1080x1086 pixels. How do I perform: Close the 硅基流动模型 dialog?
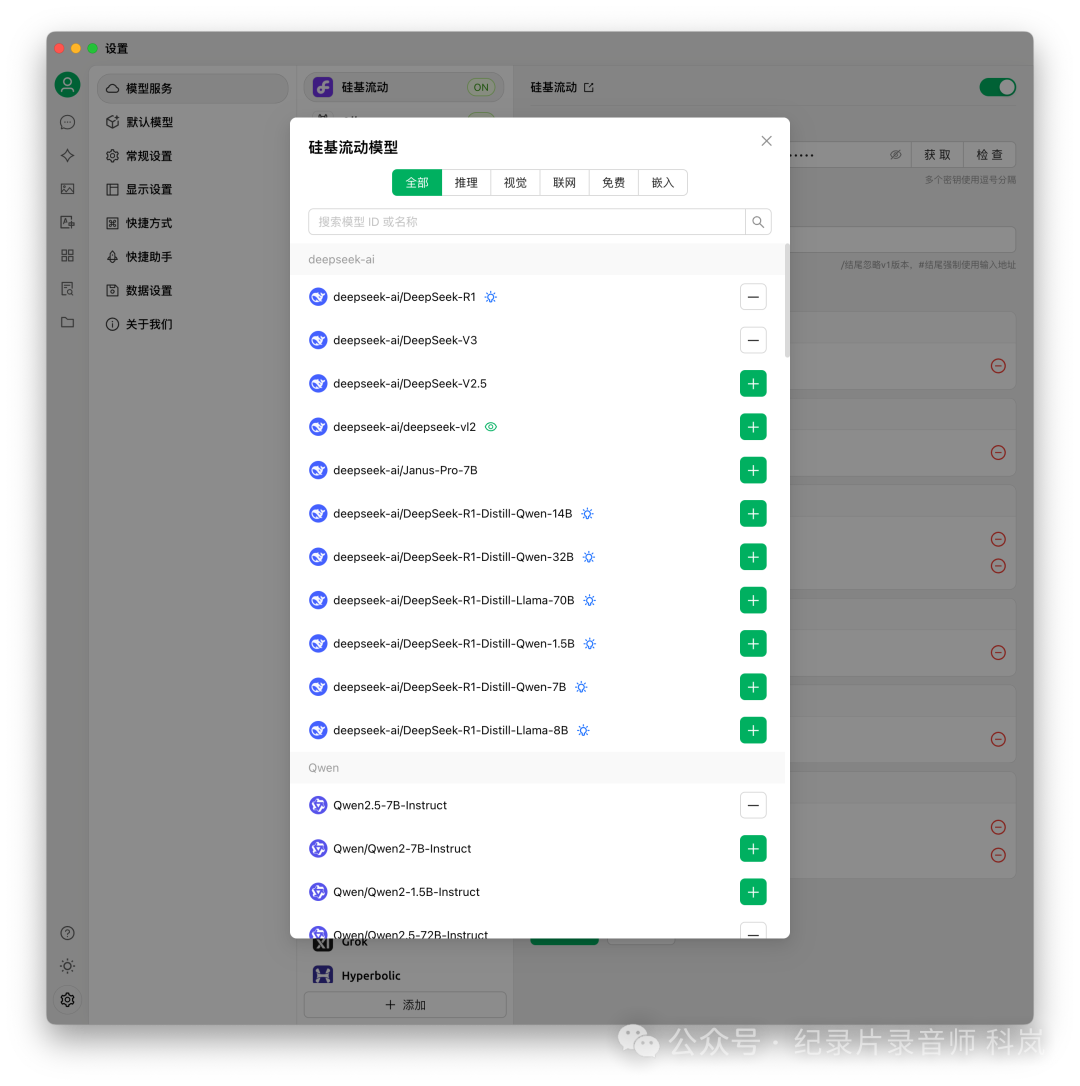coord(766,141)
